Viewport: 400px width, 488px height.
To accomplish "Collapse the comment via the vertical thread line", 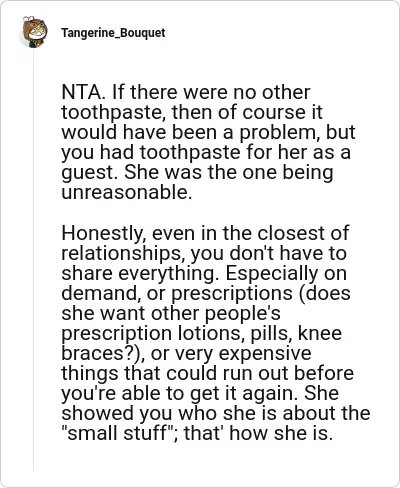I will (33, 260).
